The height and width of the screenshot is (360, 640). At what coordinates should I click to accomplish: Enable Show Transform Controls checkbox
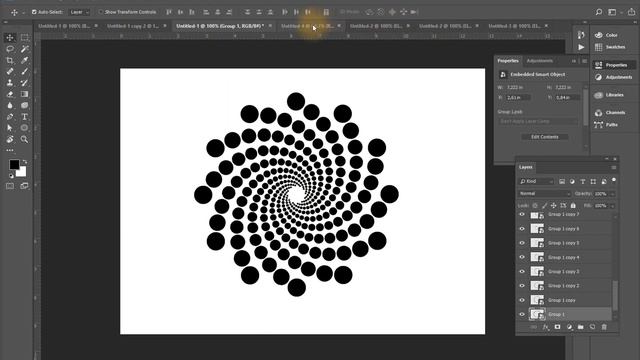(x=100, y=12)
